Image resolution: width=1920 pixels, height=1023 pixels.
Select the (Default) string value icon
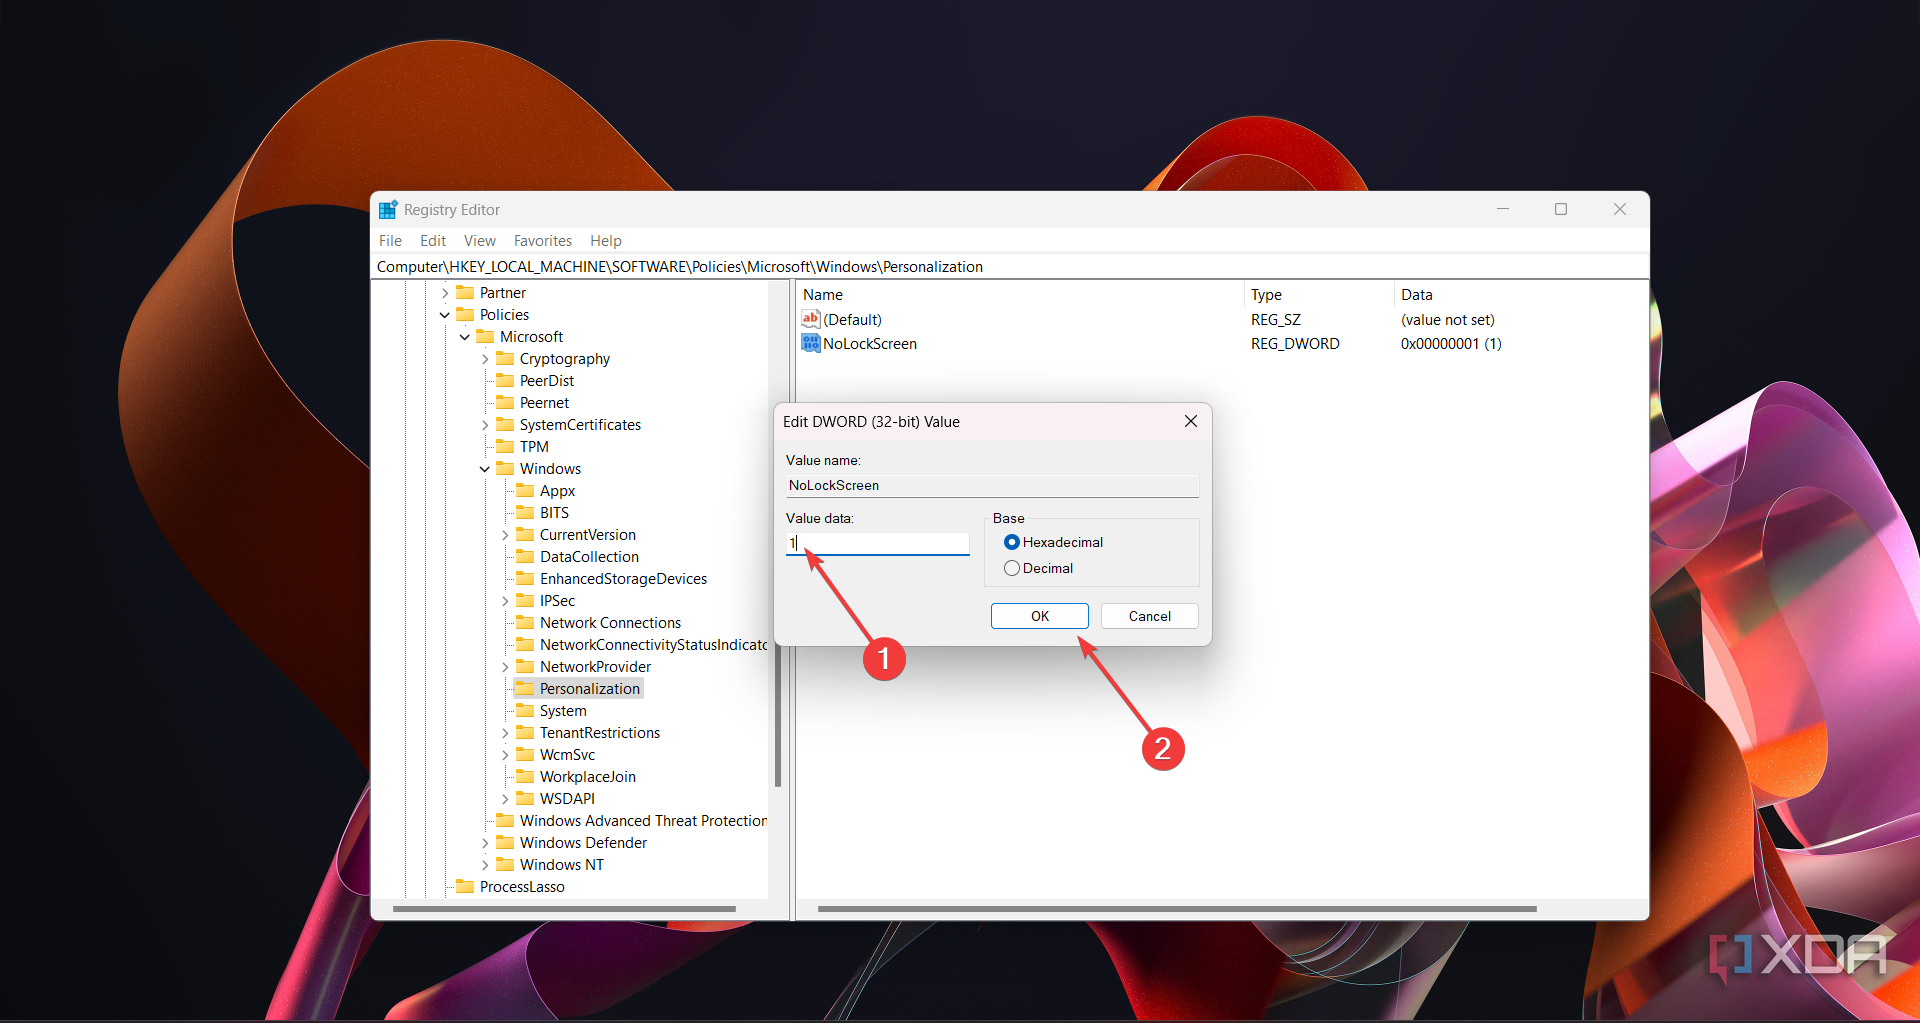click(x=811, y=319)
